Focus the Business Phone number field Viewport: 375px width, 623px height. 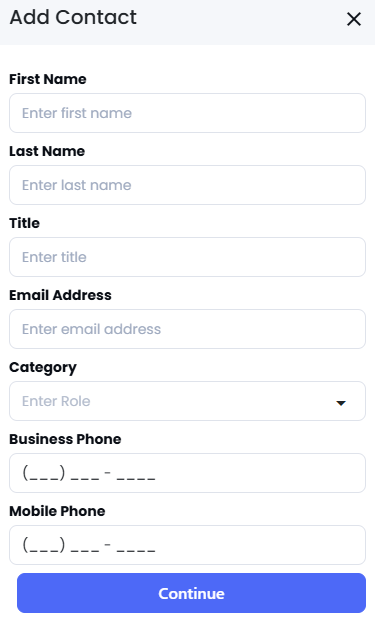click(188, 473)
